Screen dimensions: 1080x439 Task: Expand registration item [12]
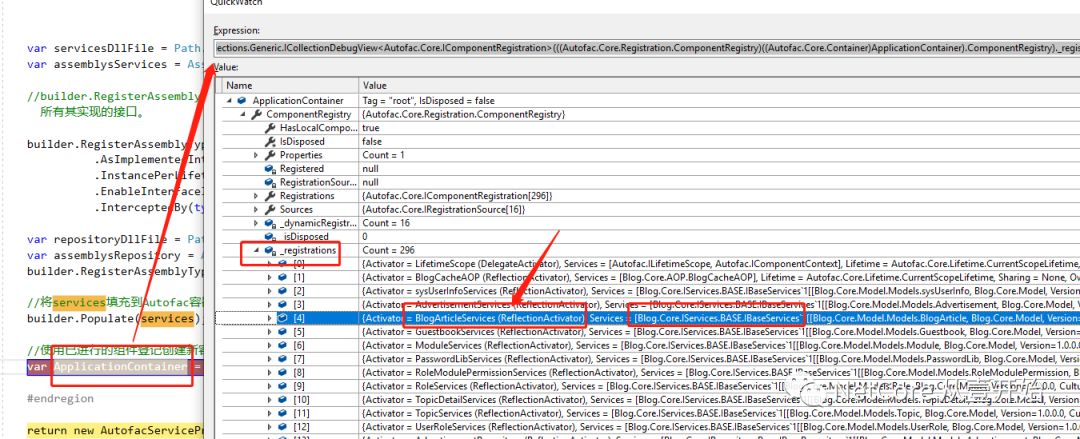point(270,427)
